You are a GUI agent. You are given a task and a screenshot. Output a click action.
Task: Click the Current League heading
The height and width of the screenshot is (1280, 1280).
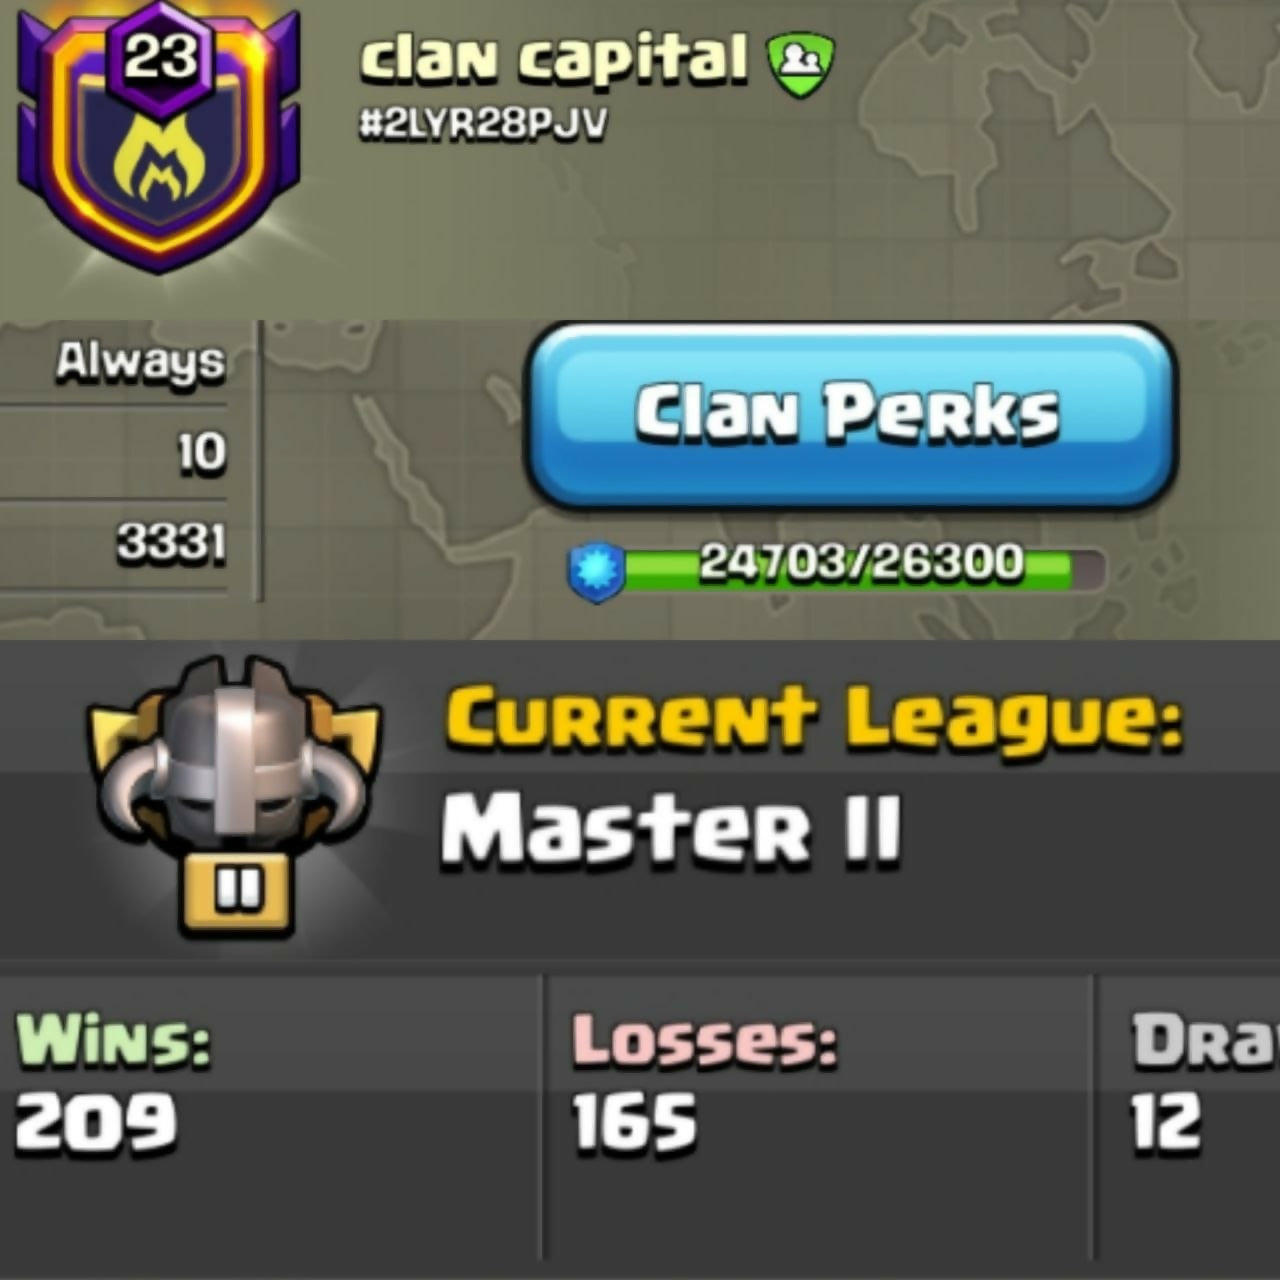tap(814, 718)
